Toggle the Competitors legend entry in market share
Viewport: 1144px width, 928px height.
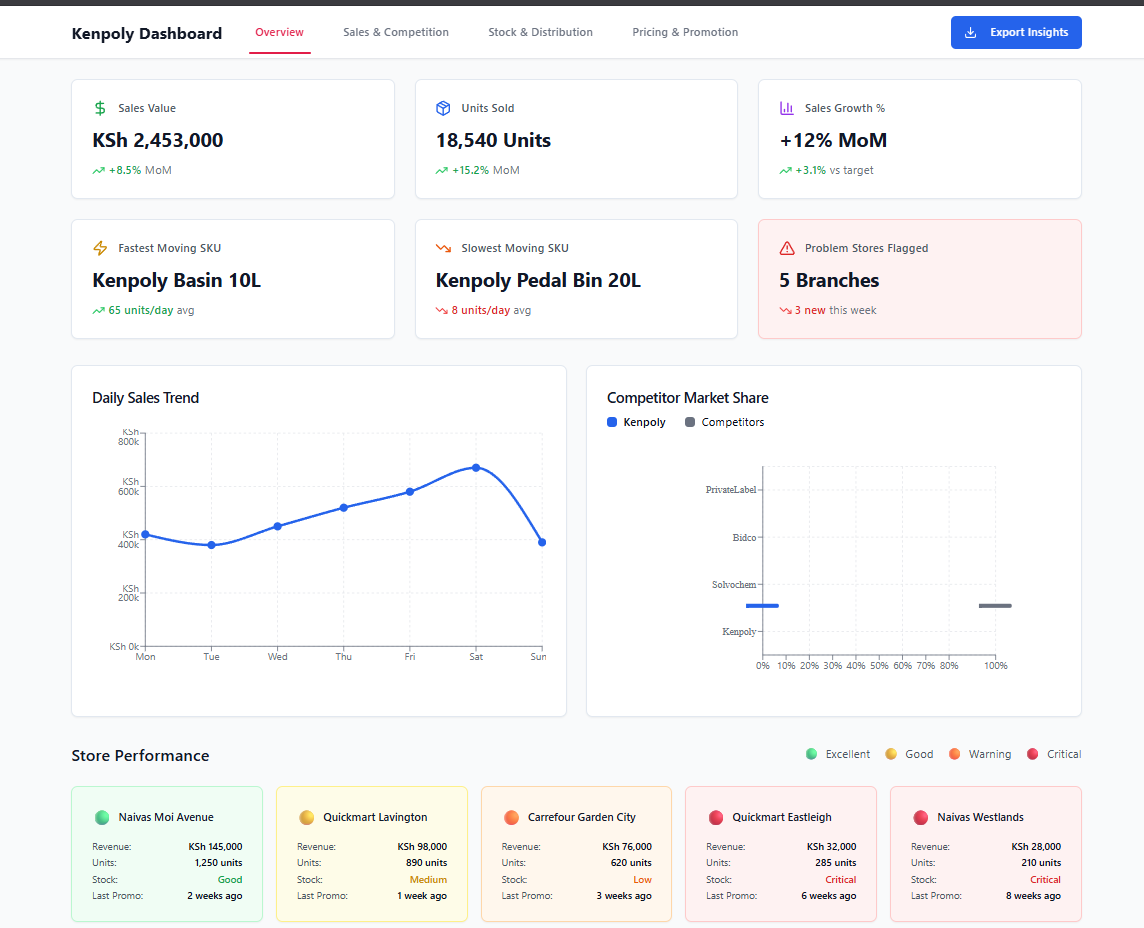724,422
